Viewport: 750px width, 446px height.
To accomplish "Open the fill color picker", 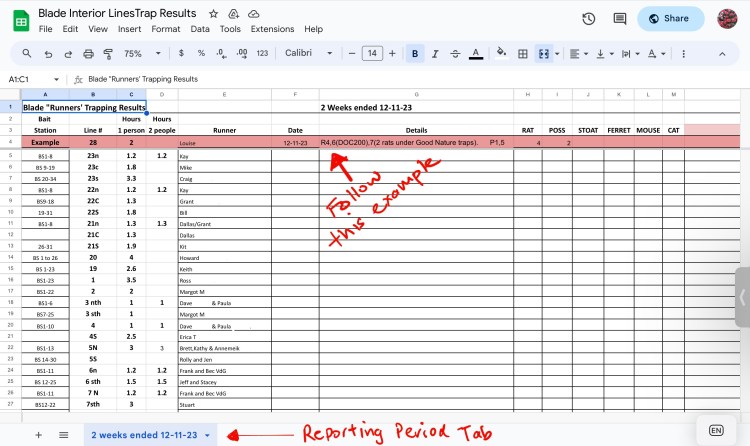I will click(x=502, y=53).
